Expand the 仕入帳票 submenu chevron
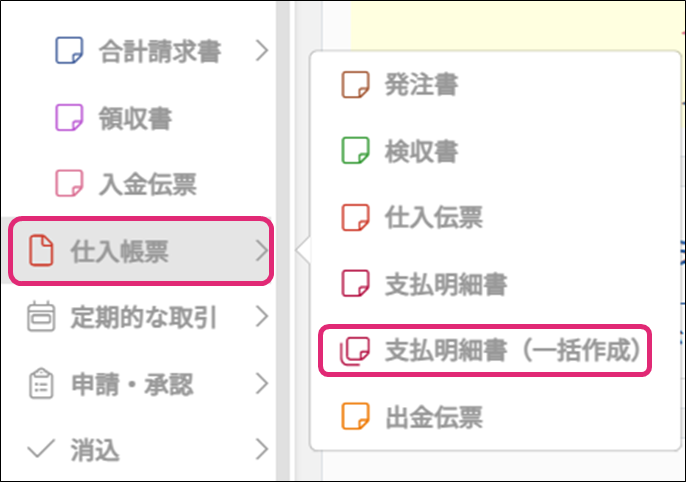Viewport: 686px width, 482px height. (x=262, y=251)
